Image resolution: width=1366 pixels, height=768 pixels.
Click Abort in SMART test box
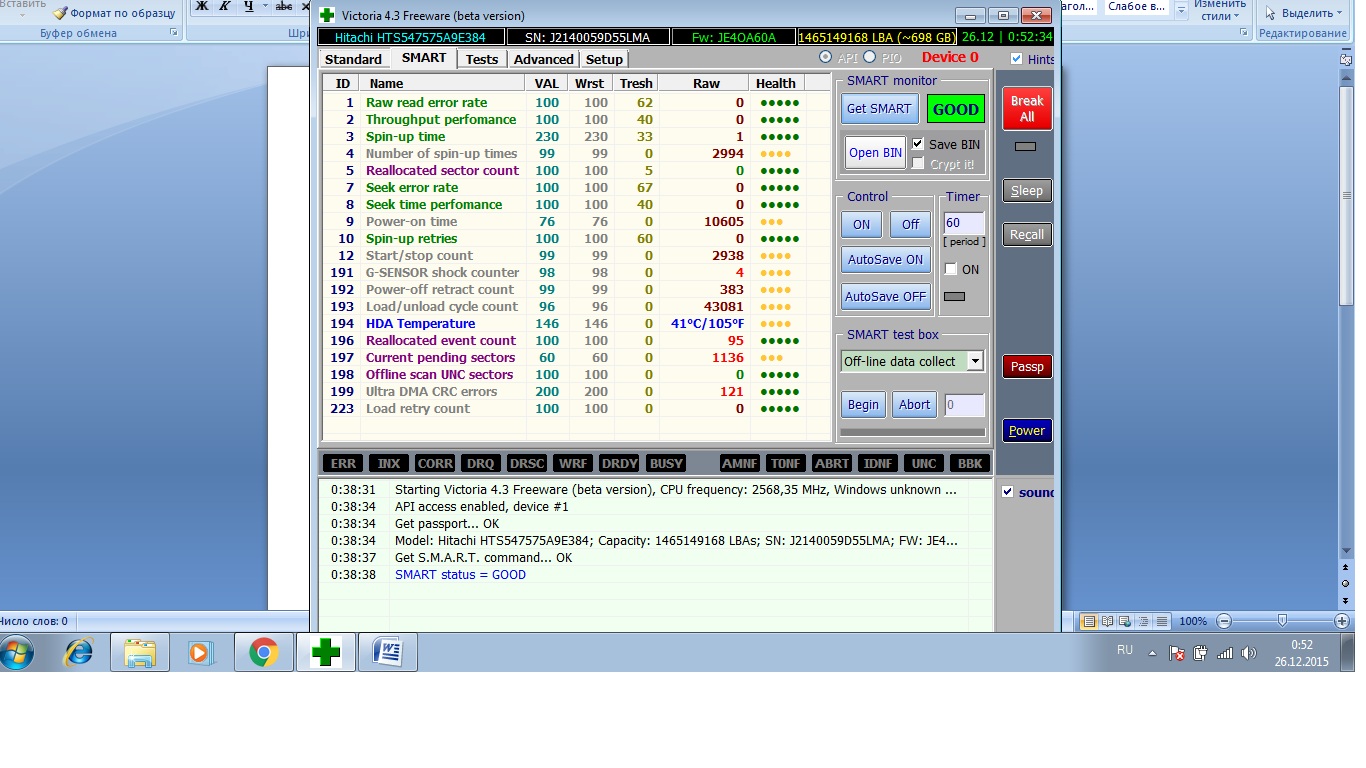[914, 405]
